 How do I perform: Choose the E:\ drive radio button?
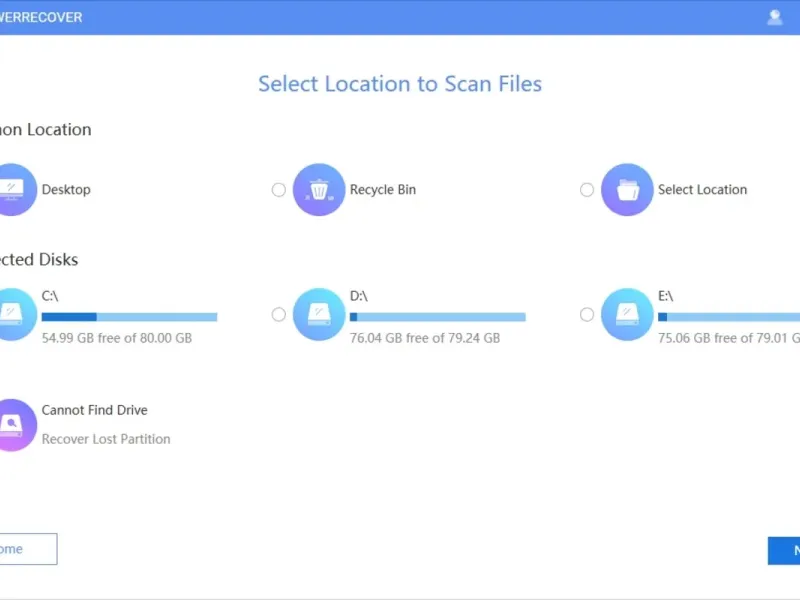pos(587,314)
